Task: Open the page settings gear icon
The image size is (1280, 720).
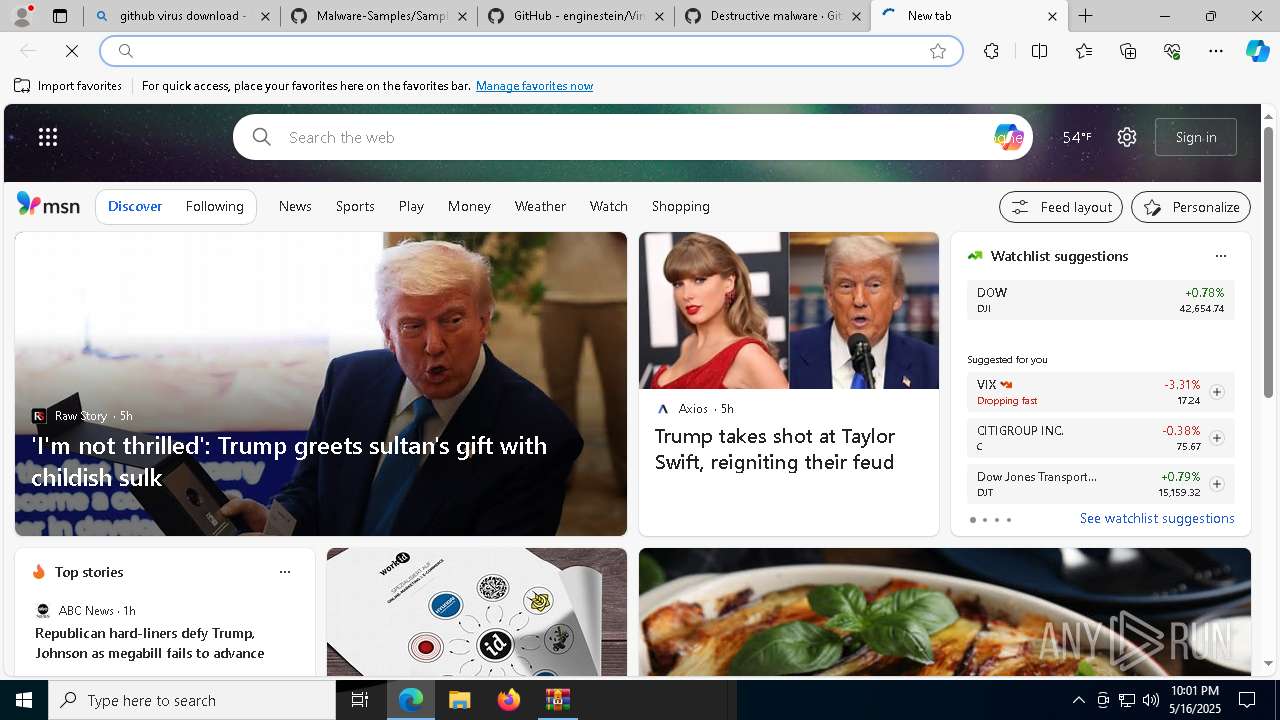Action: [1127, 137]
